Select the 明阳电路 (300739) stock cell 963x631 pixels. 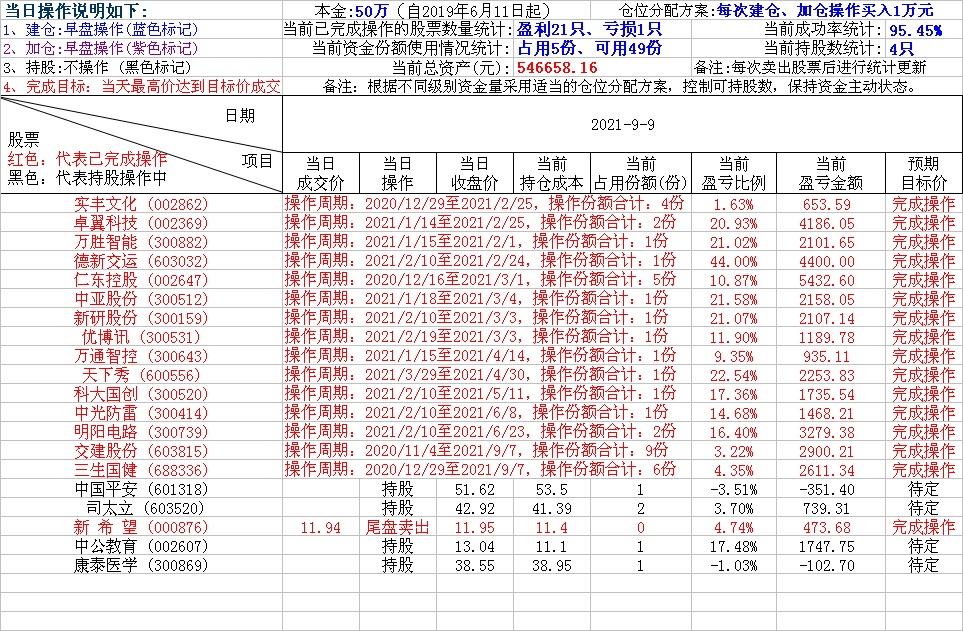pyautogui.click(x=141, y=433)
